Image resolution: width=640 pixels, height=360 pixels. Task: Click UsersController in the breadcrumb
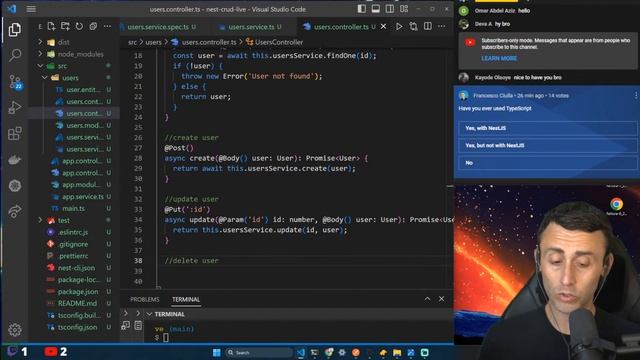click(x=279, y=42)
